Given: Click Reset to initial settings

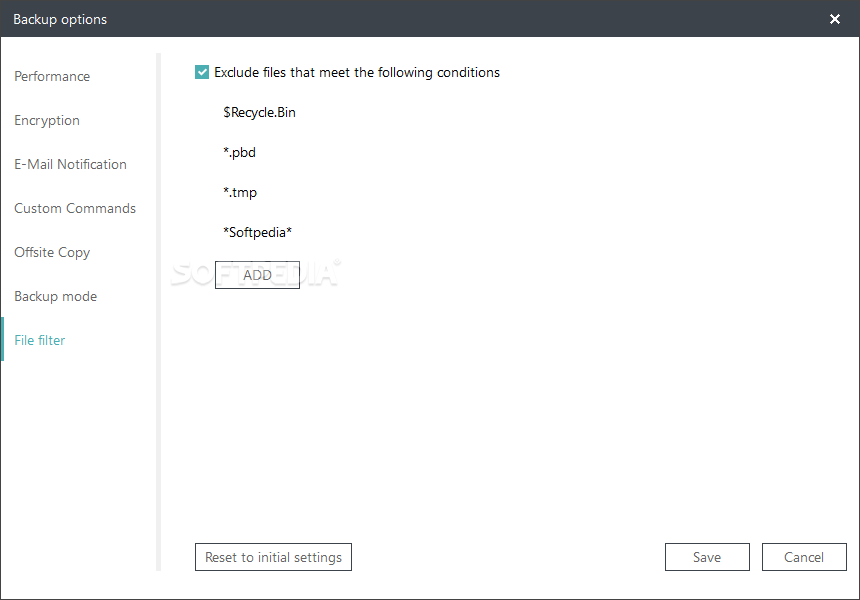Looking at the screenshot, I should tap(273, 557).
